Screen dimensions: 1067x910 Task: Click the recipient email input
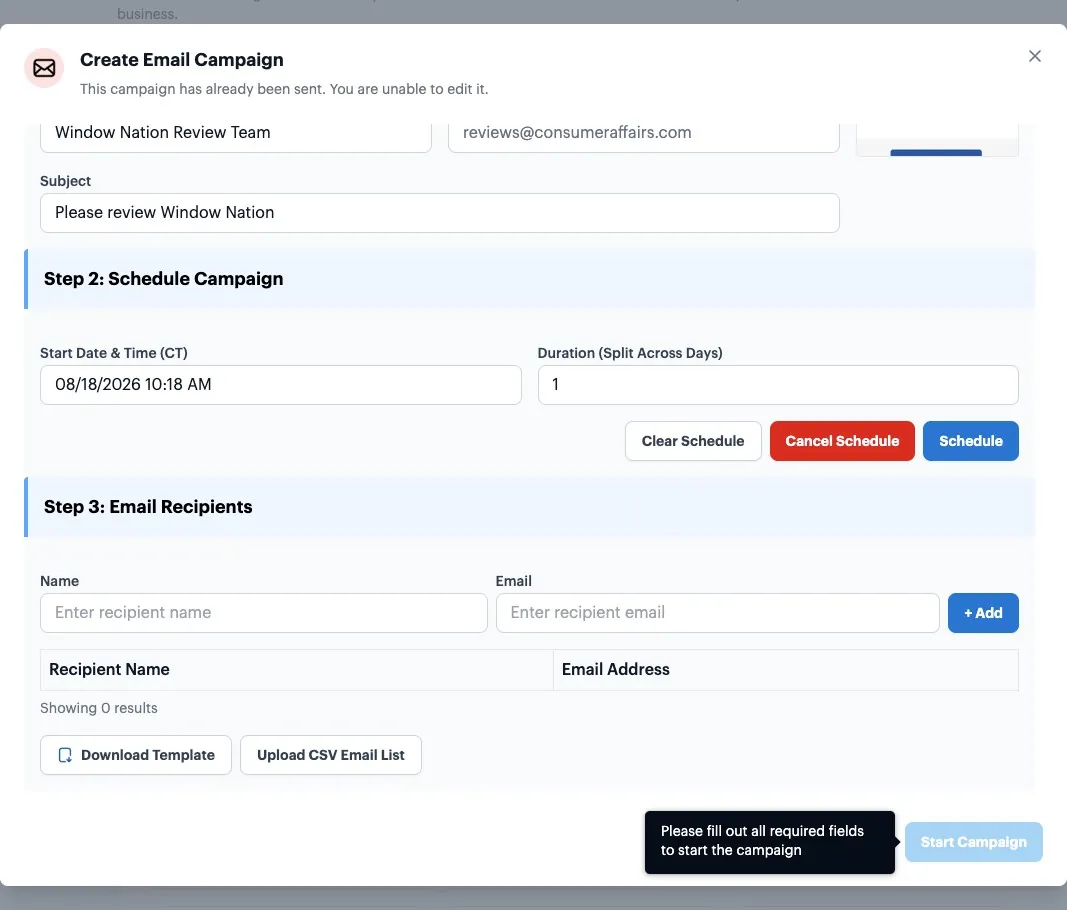[717, 613]
